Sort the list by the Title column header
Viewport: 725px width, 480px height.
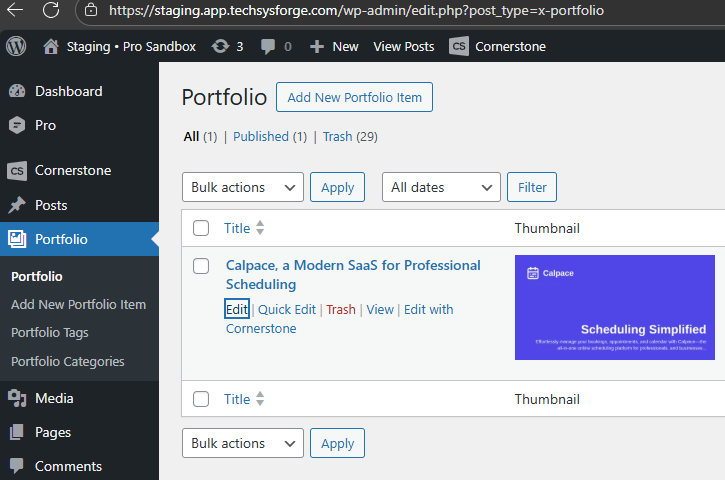coord(237,228)
